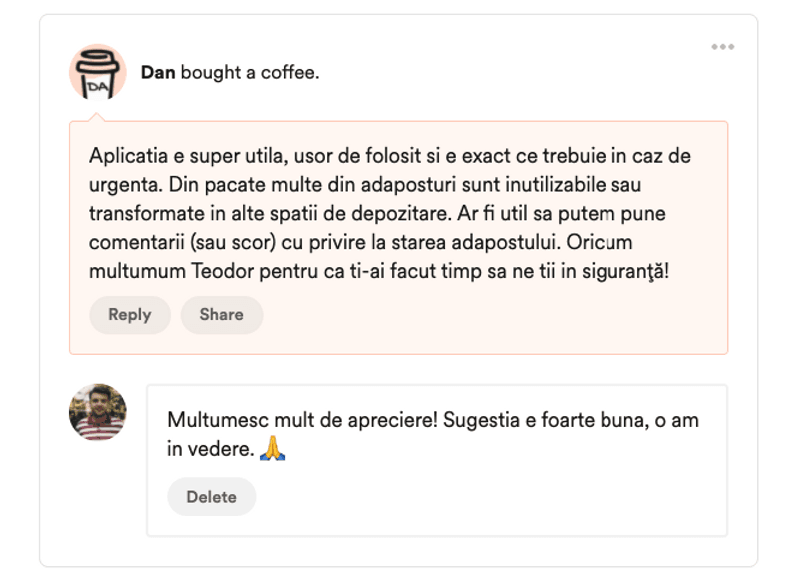Screen dimensions: 800x577
Task: Click 'comentarii (sau scor)' phrase in message
Action: pyautogui.click(x=182, y=242)
